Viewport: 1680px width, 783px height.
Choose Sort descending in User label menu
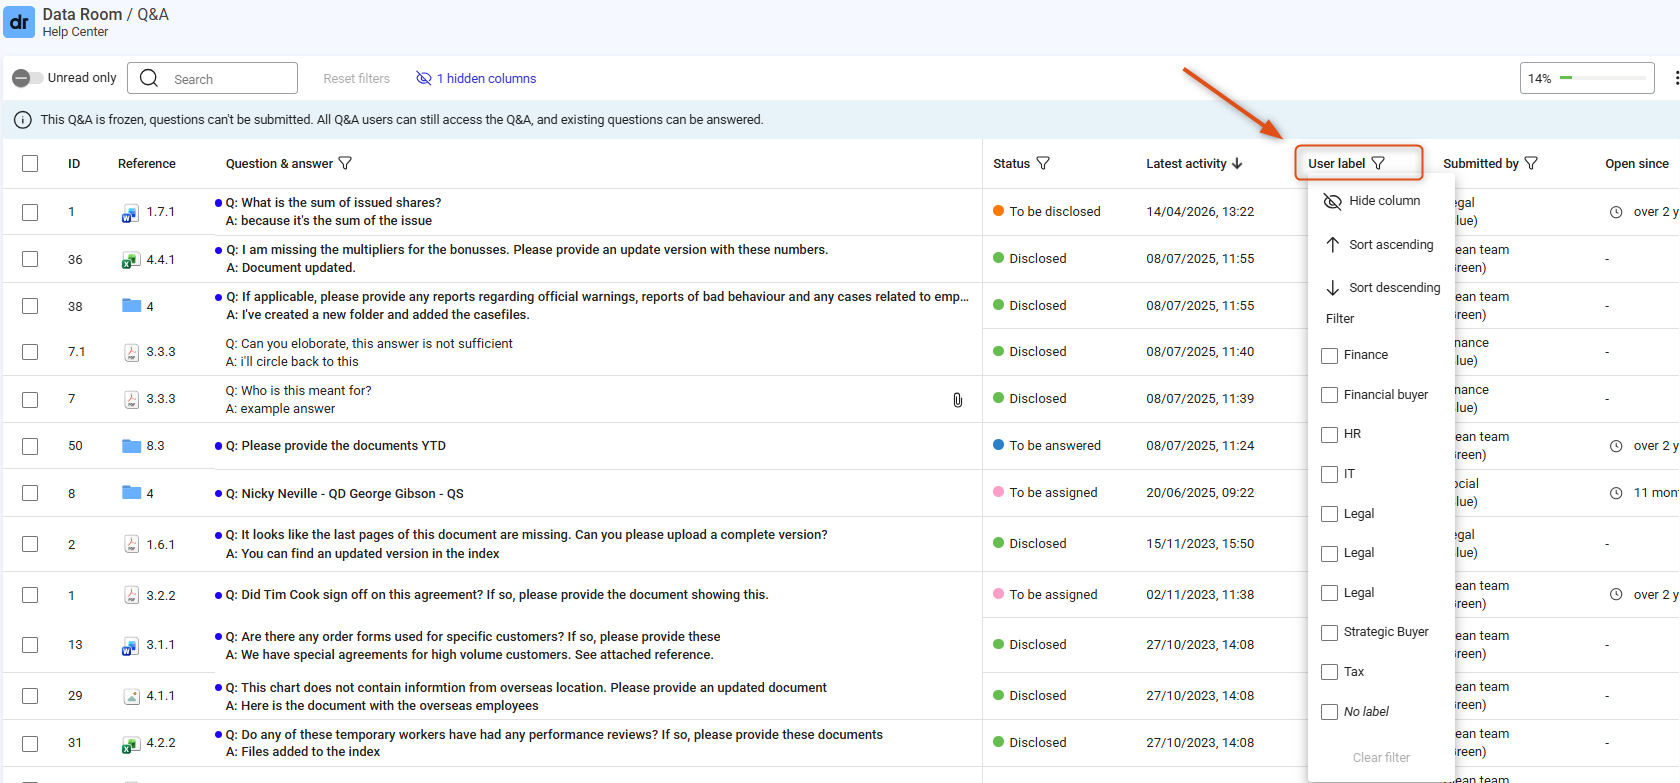click(x=1382, y=288)
